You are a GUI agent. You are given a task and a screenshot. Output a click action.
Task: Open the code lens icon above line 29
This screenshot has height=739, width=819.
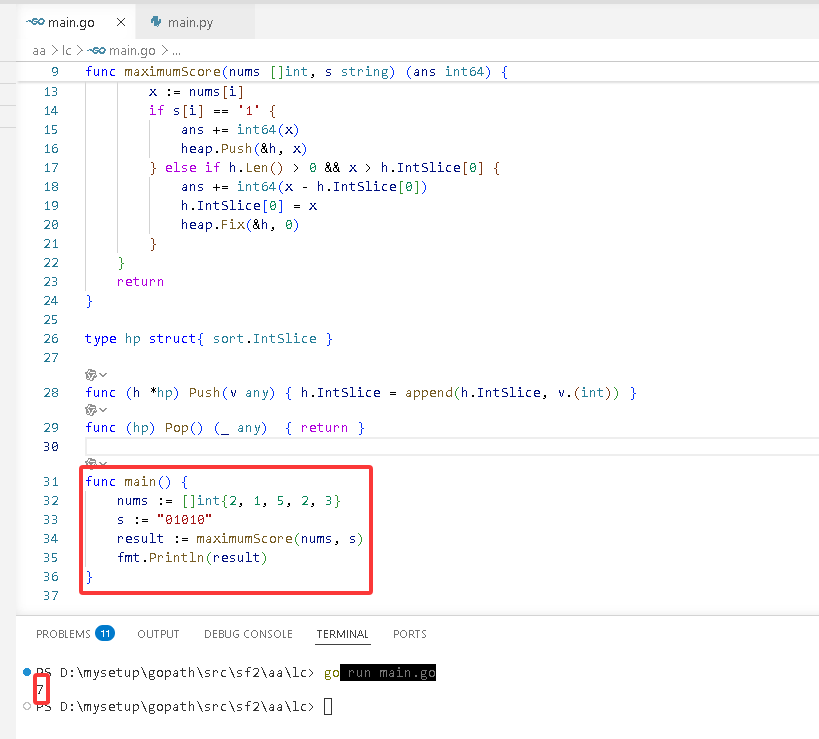[x=91, y=410]
